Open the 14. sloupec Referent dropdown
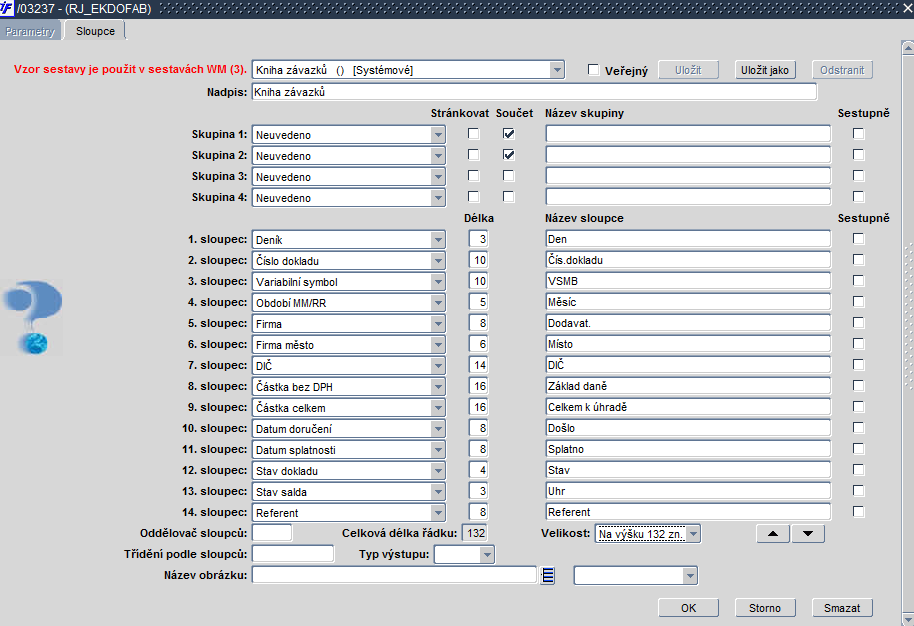This screenshot has width=914, height=626. coord(438,512)
